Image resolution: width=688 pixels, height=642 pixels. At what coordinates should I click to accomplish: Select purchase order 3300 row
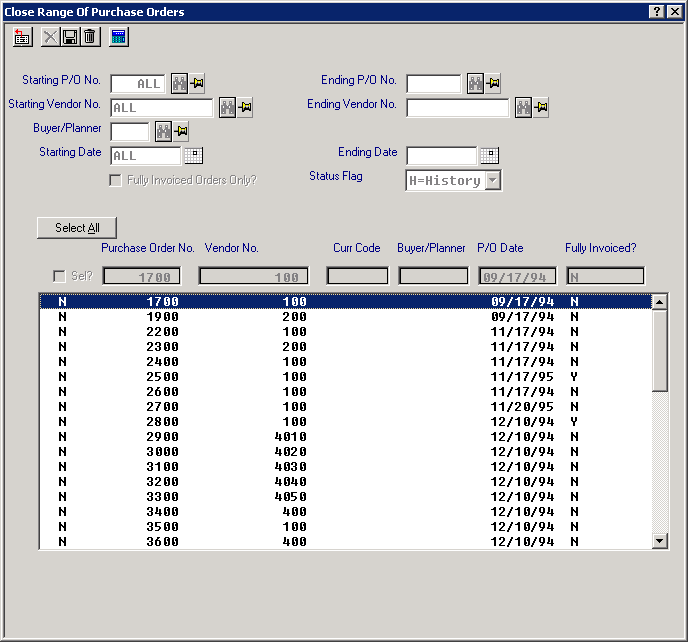(345, 497)
